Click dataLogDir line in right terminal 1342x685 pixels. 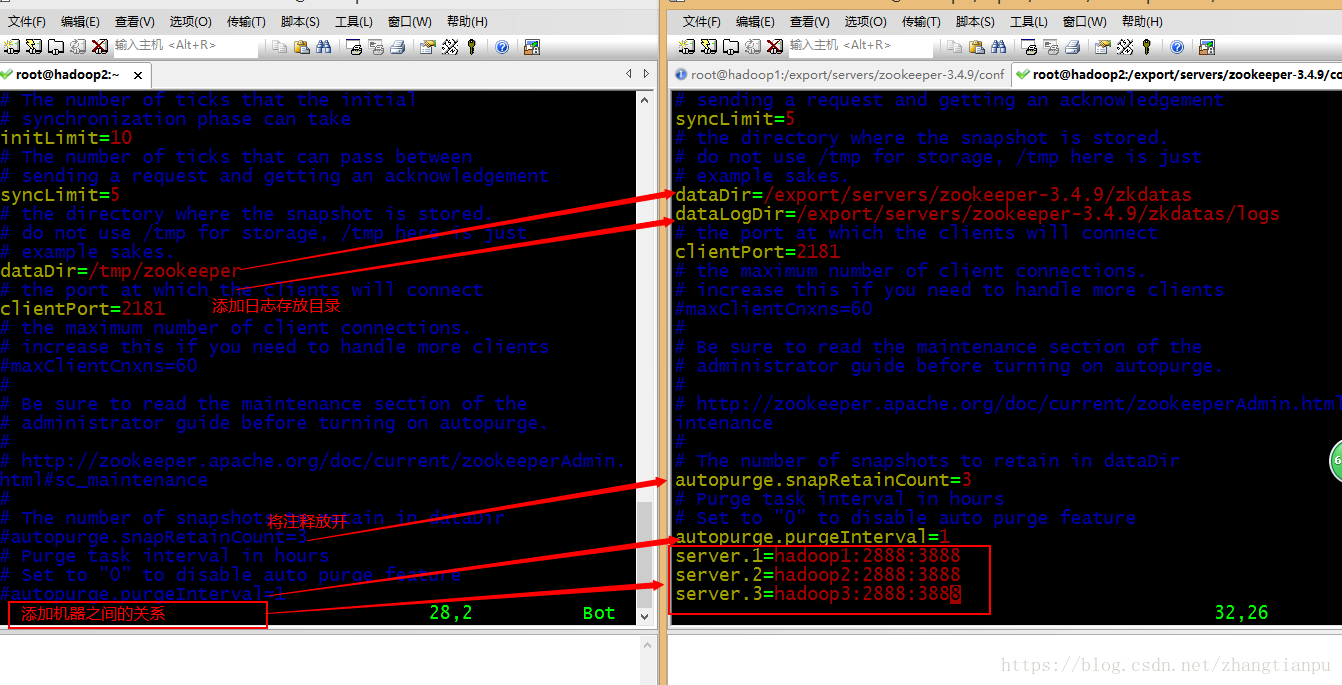point(977,214)
